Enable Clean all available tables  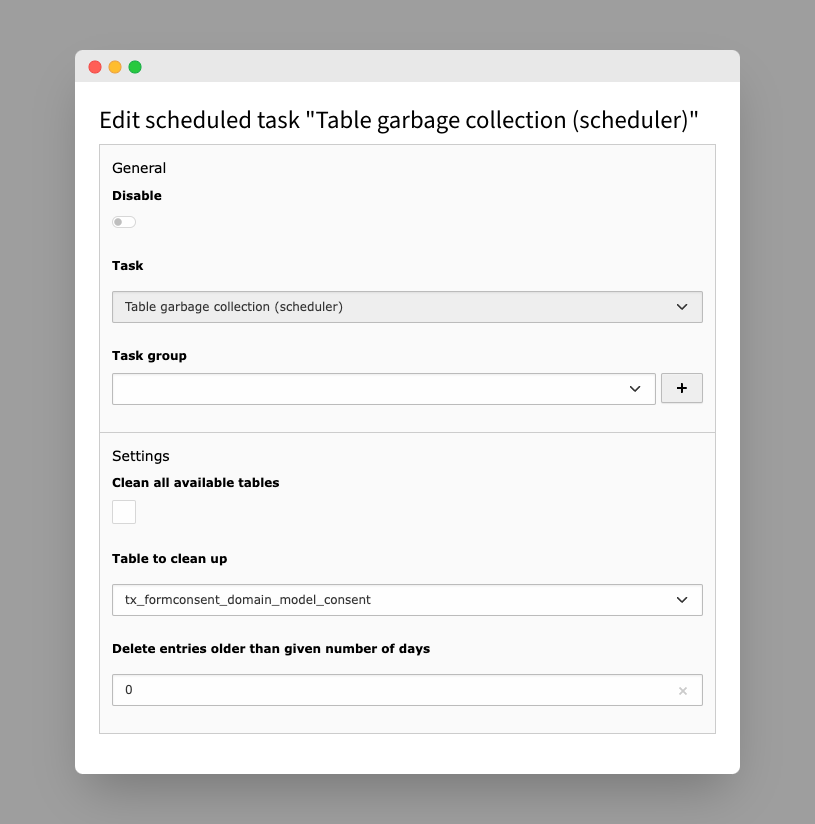(124, 511)
